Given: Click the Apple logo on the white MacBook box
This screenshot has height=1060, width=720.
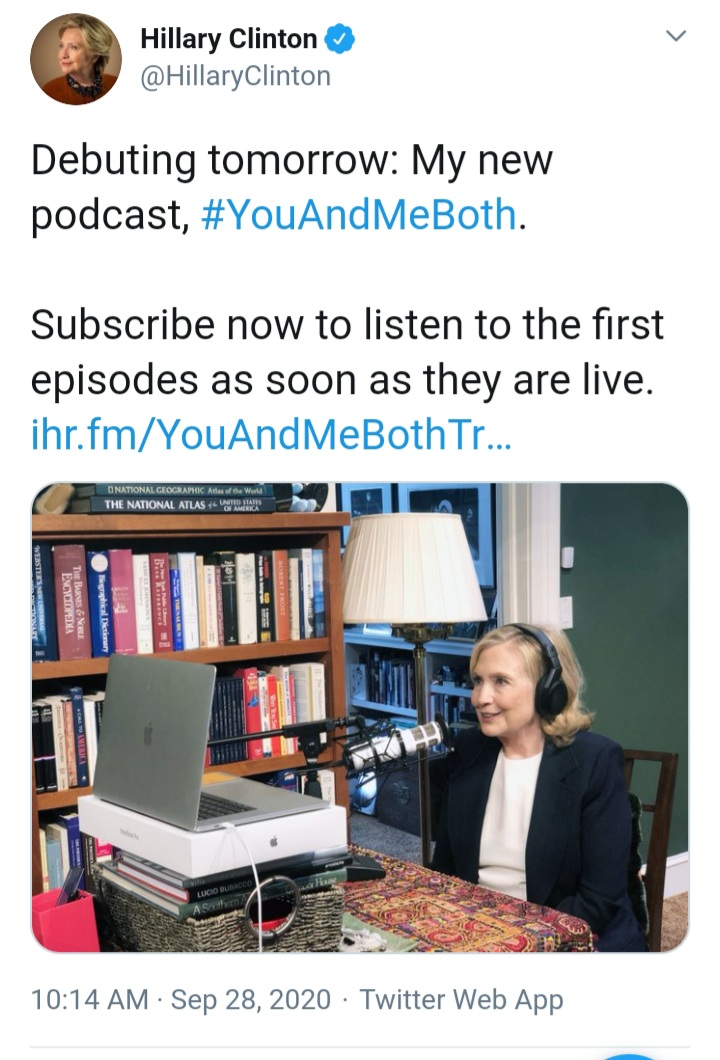Looking at the screenshot, I should (274, 842).
